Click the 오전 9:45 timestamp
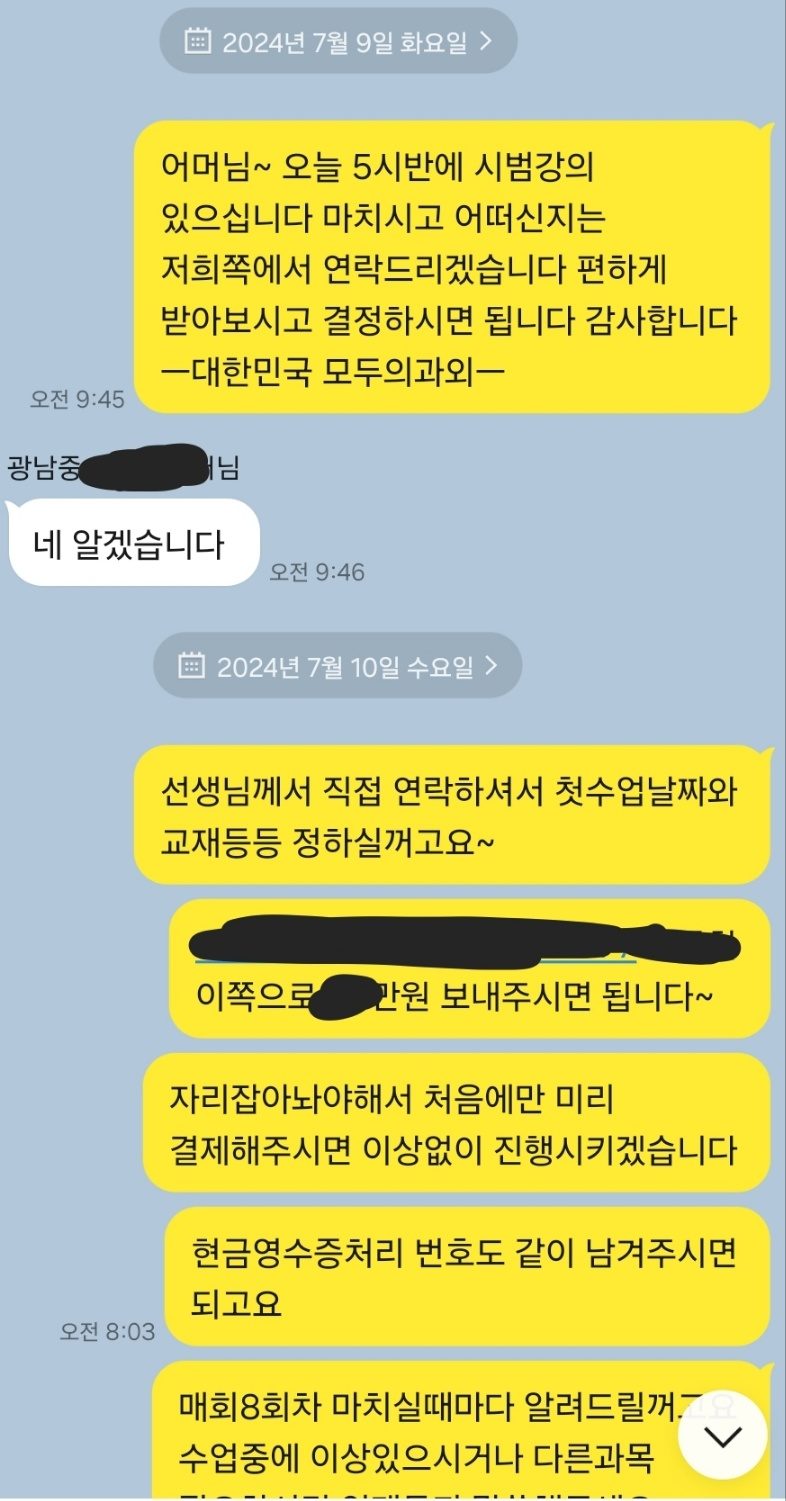 point(77,399)
